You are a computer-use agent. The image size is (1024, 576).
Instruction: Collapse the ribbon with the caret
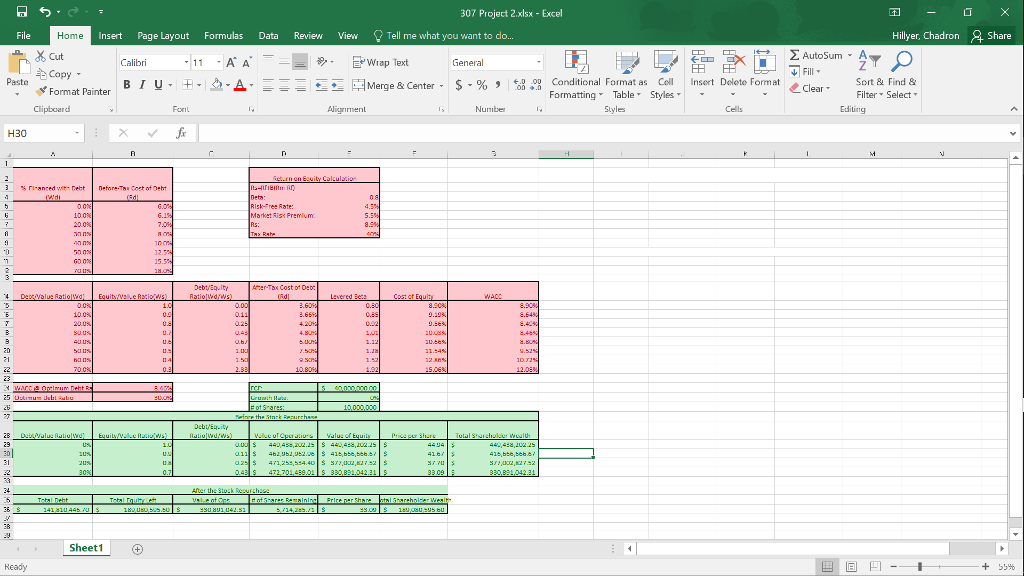[x=1014, y=109]
